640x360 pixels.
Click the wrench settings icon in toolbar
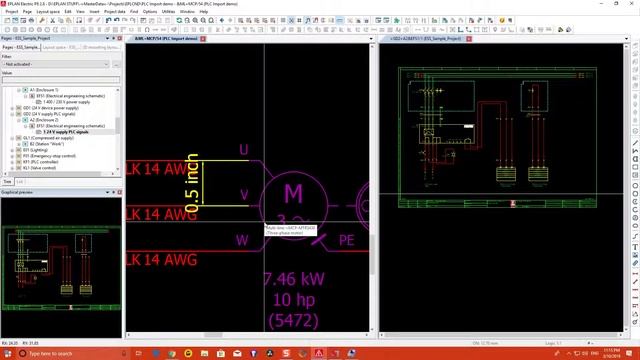pos(42,20)
